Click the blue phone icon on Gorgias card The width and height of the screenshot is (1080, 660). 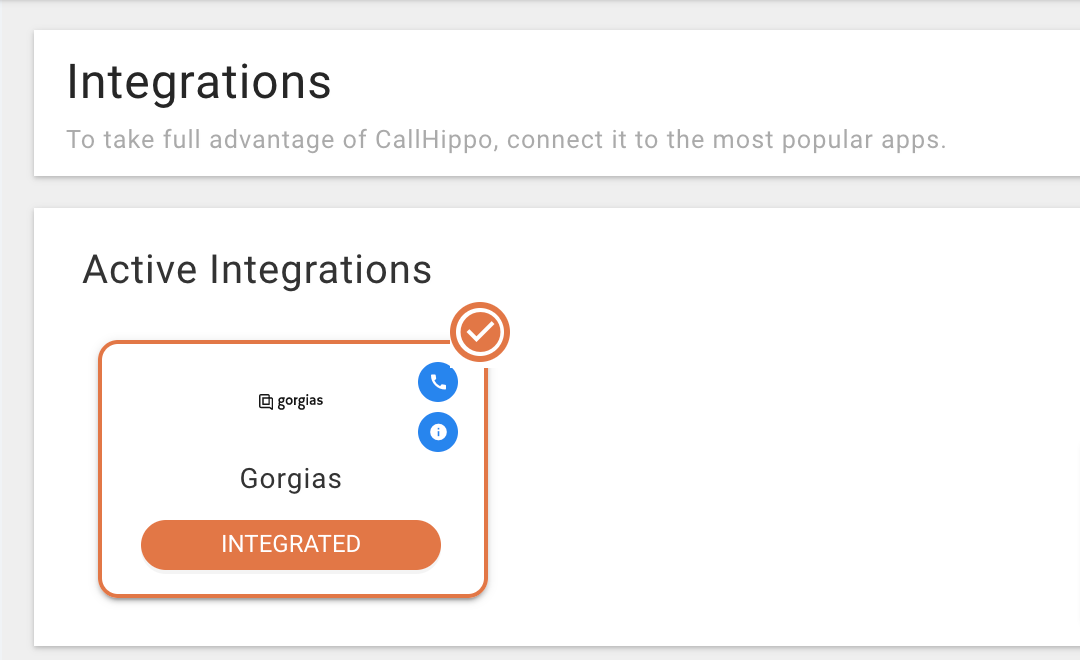tap(437, 382)
